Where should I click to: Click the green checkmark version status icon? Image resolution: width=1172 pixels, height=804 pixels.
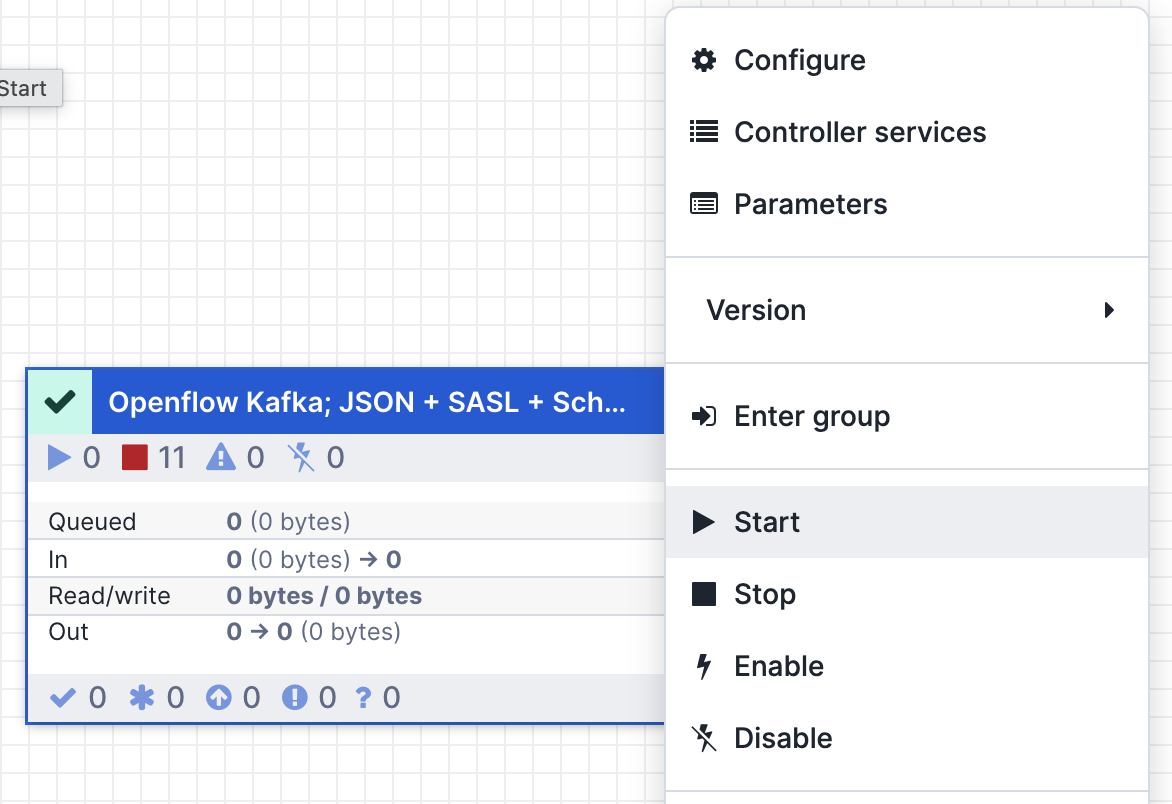click(60, 401)
